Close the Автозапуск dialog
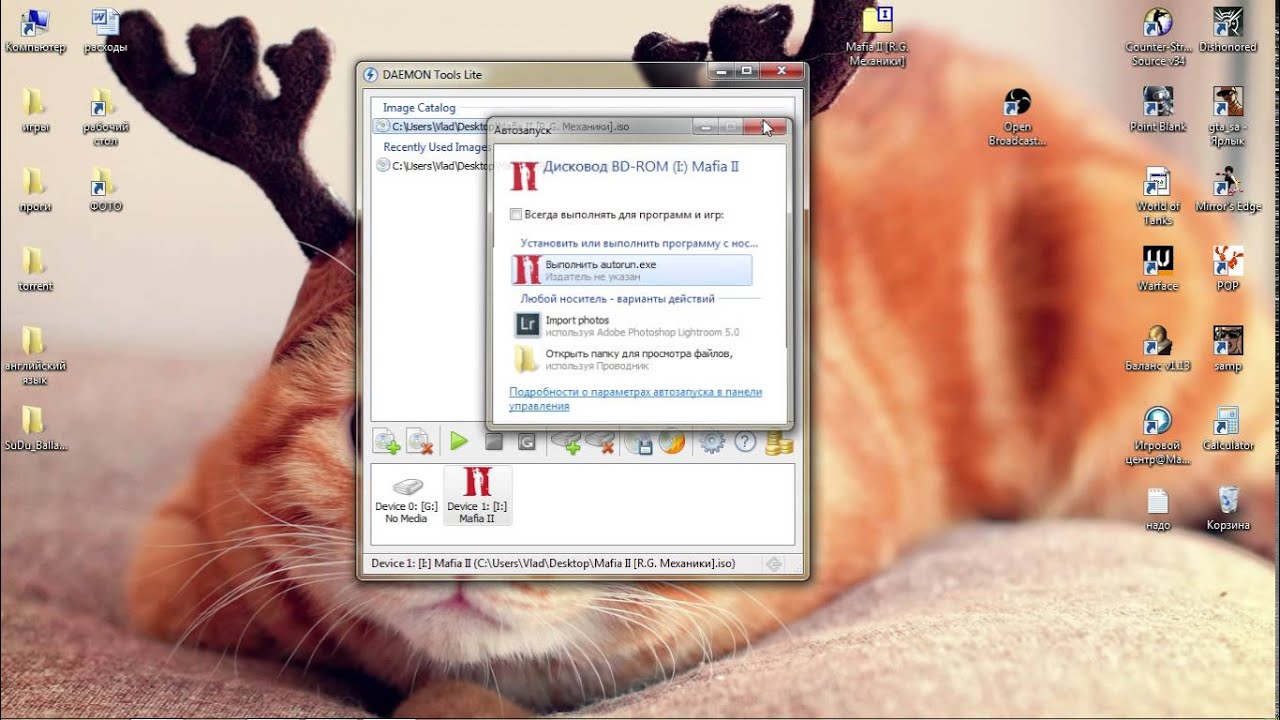This screenshot has height=720, width=1280. tap(764, 128)
